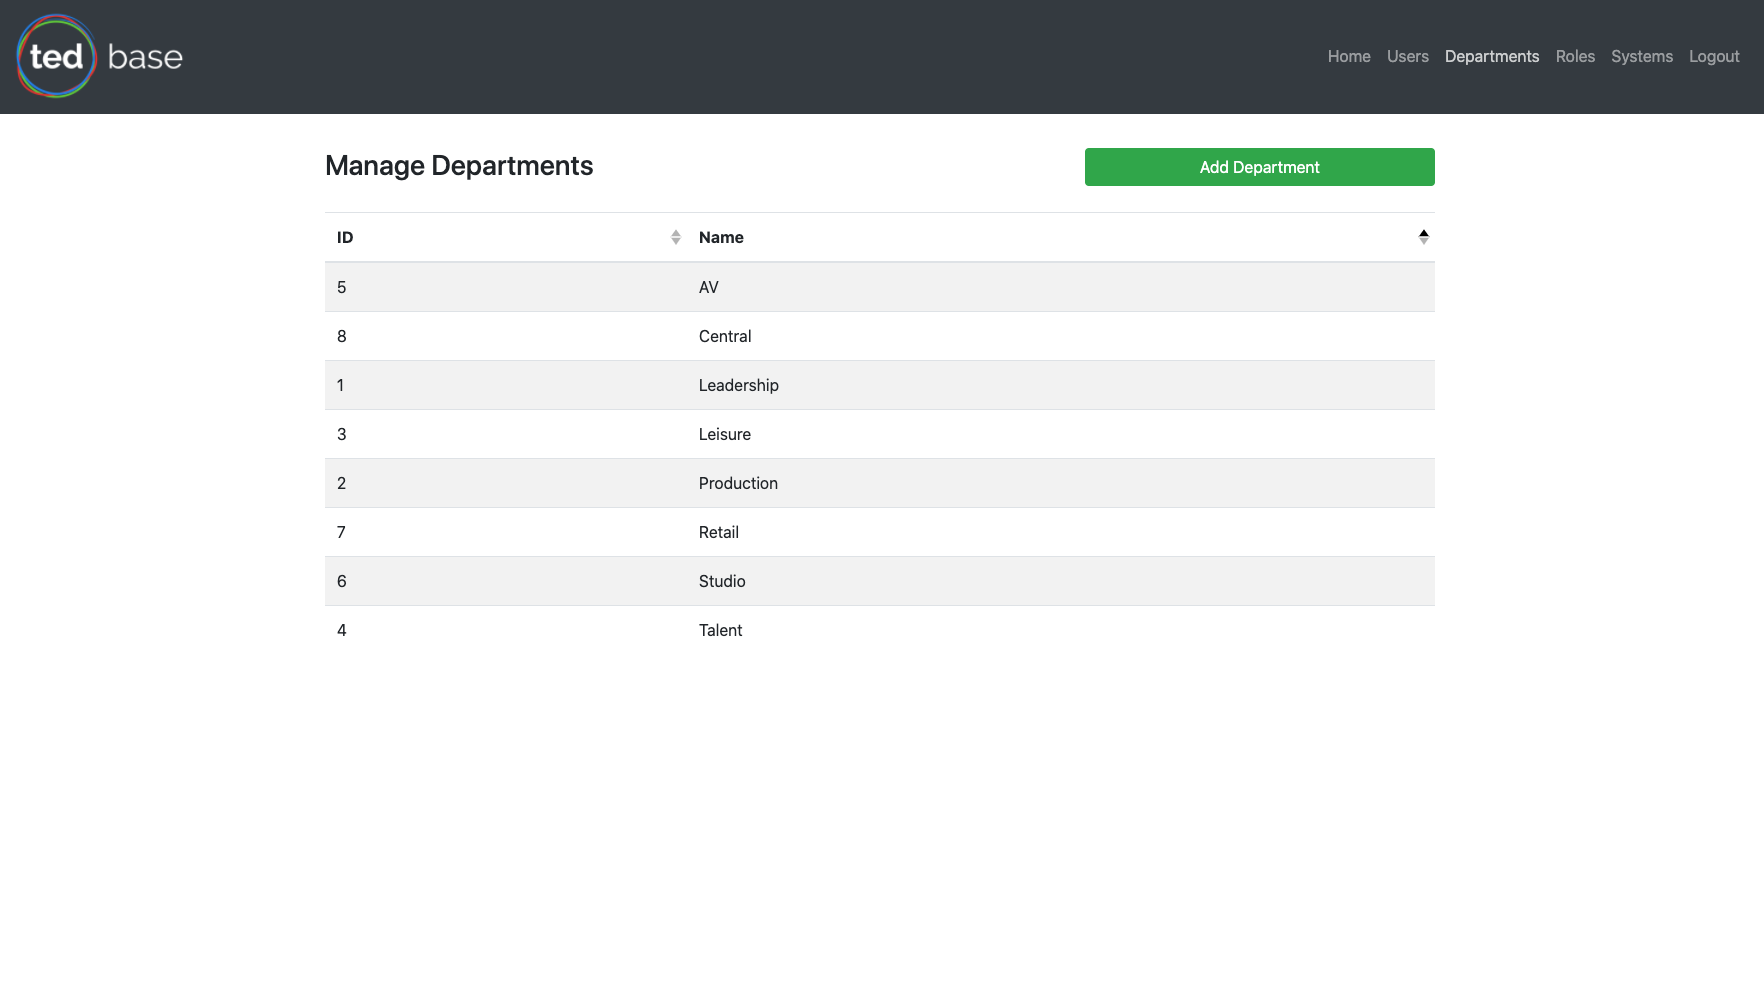
Task: Open the Home navigation link
Action: coord(1348,57)
